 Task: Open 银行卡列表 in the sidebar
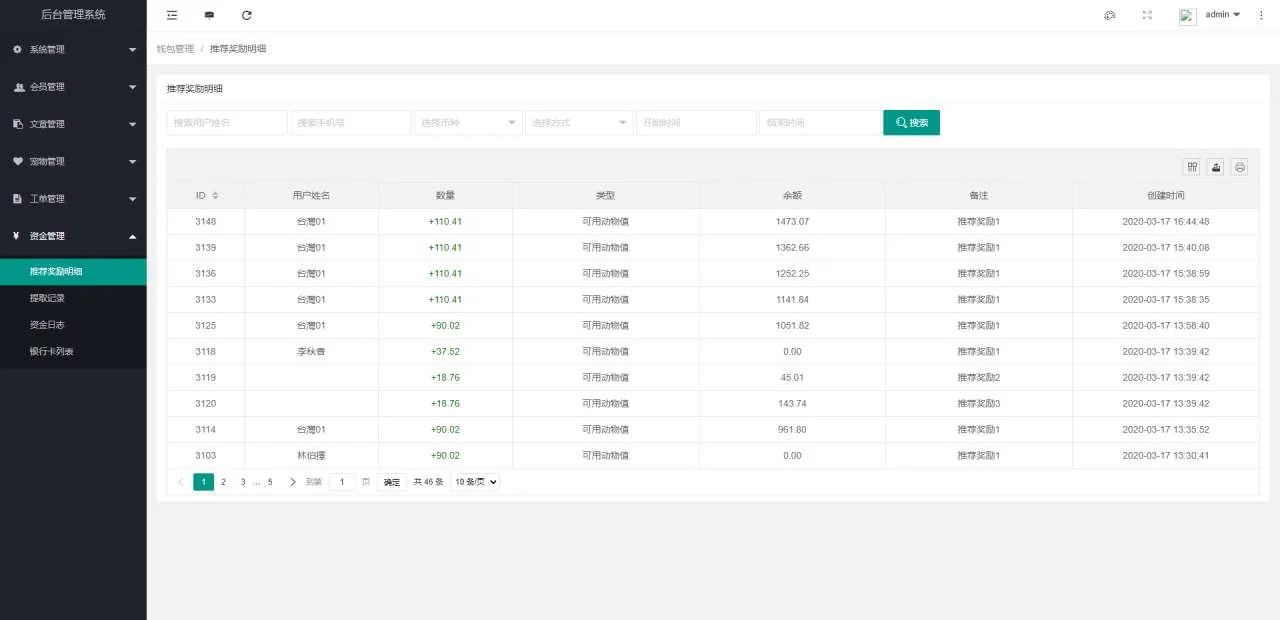[x=52, y=352]
